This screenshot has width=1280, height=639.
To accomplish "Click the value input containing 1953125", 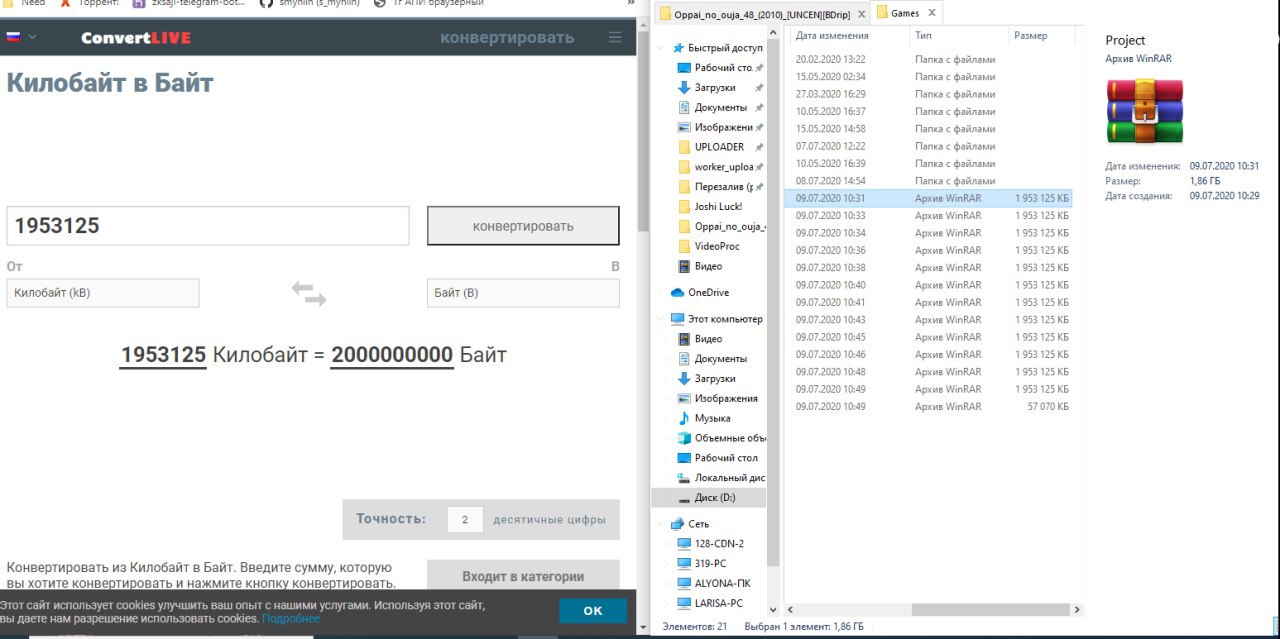I will click(208, 226).
